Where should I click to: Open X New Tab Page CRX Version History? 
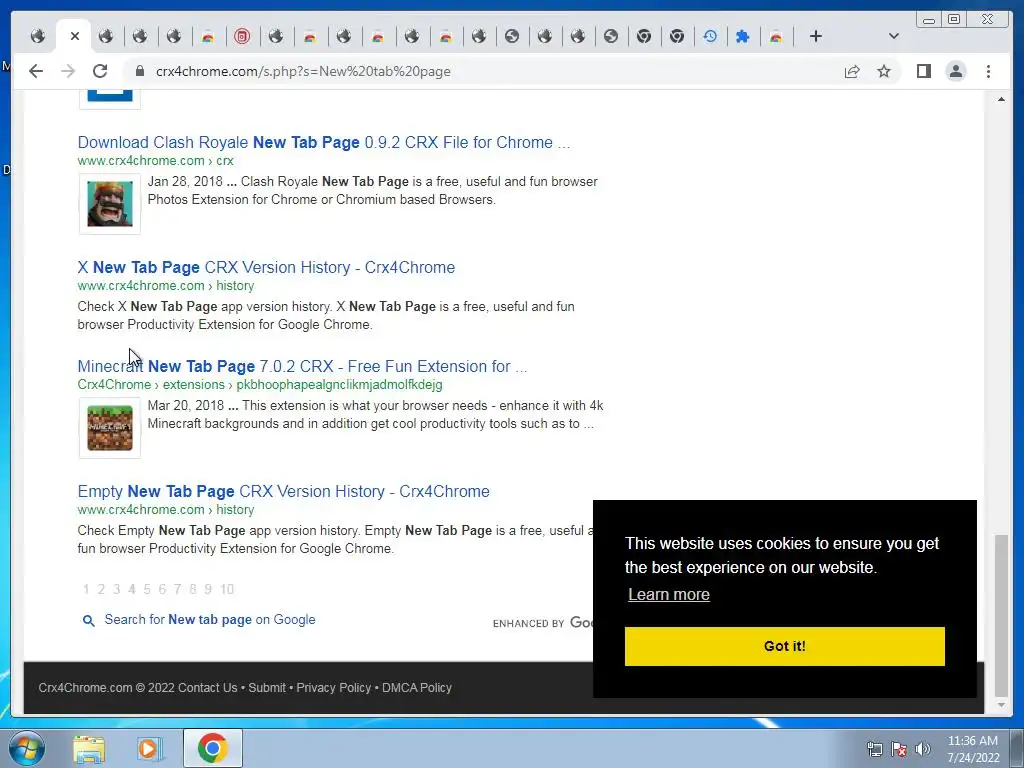[x=266, y=267]
